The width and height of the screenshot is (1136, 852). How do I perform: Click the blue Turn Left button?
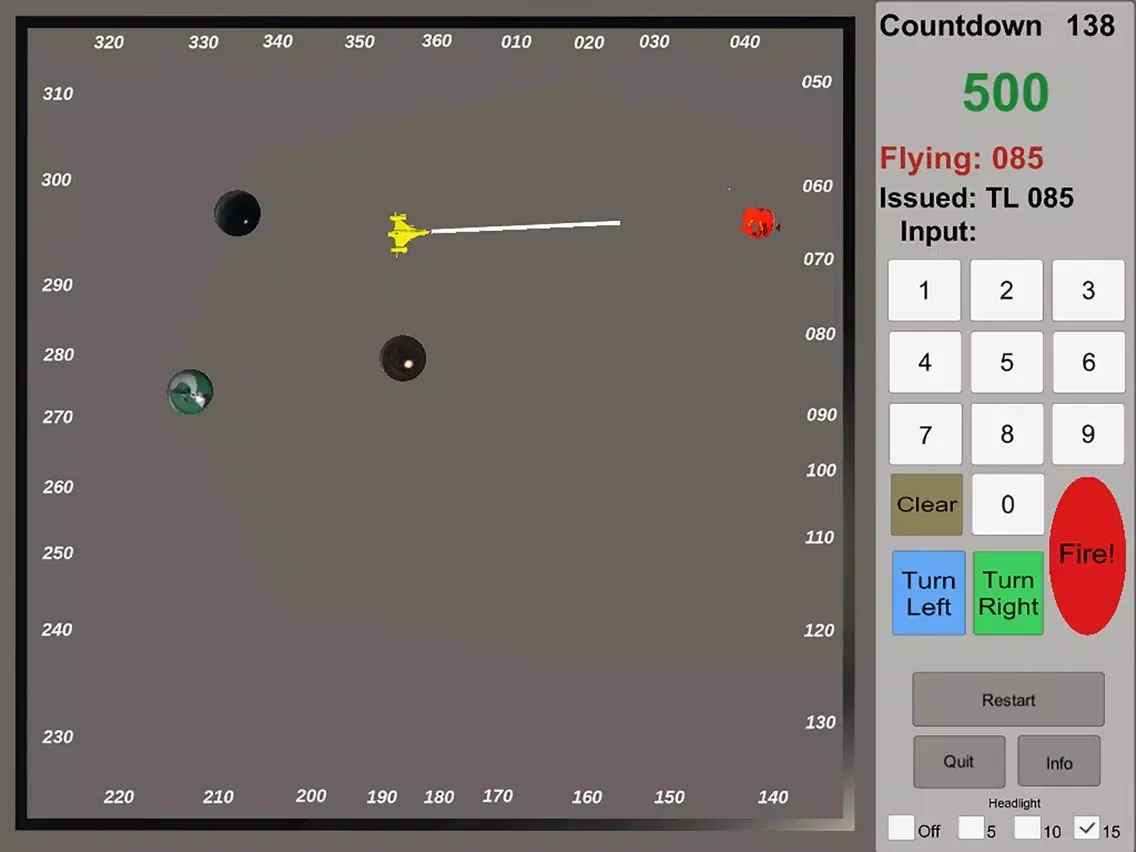pyautogui.click(x=929, y=593)
